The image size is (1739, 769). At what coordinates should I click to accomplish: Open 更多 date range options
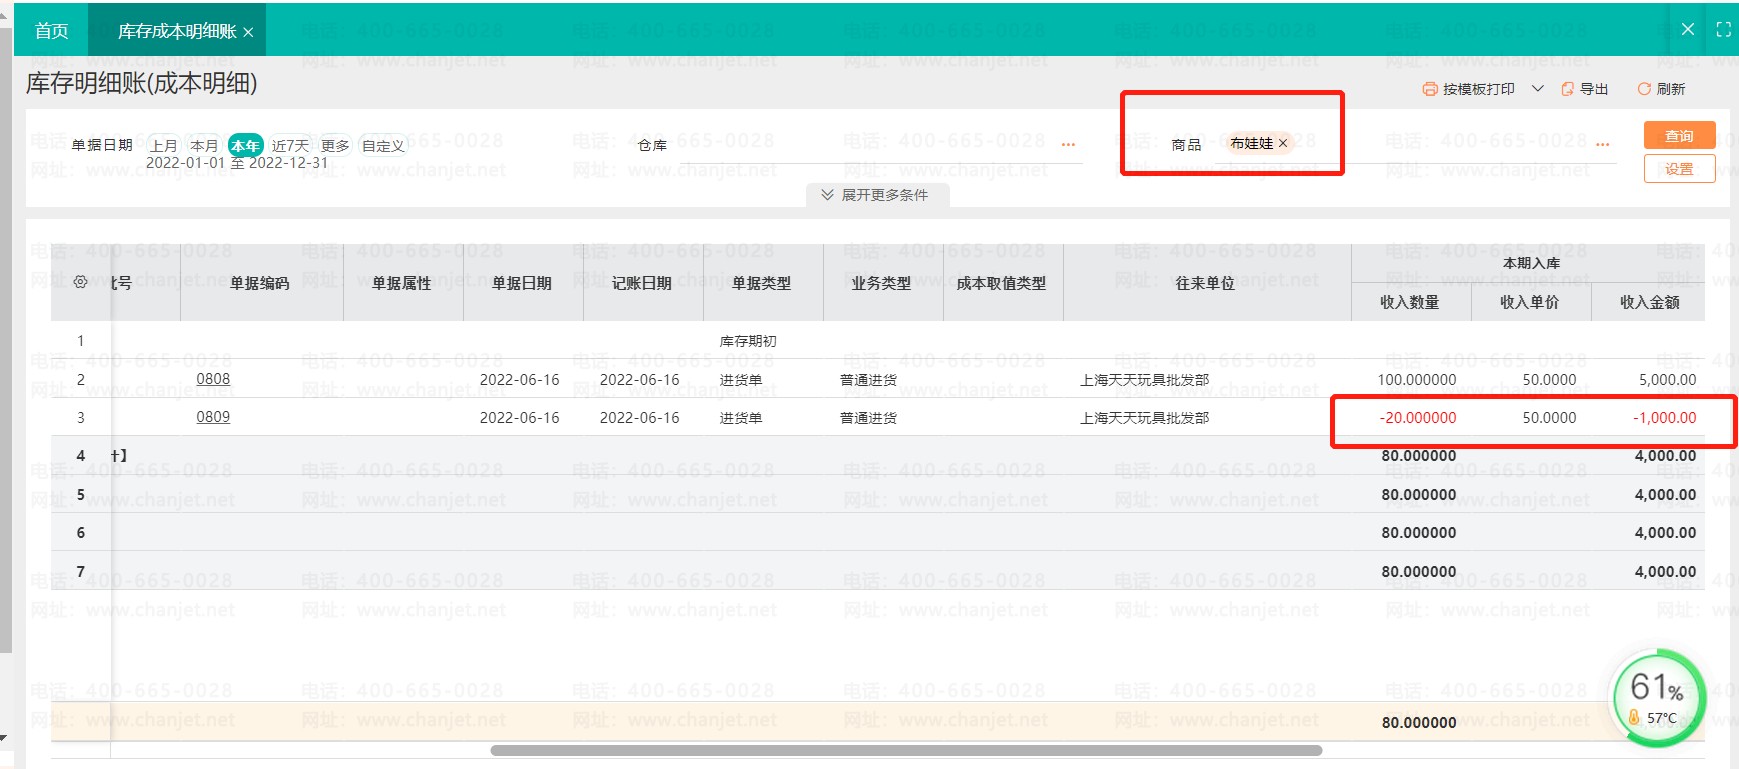tap(335, 146)
